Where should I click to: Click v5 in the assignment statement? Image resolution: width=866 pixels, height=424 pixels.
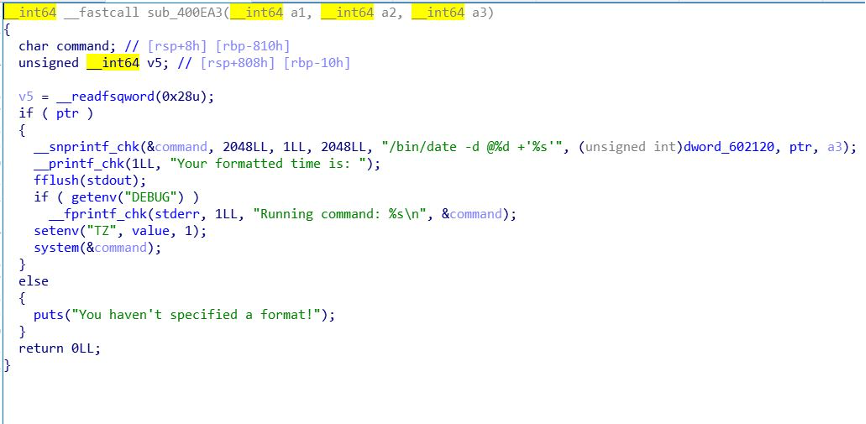26,97
